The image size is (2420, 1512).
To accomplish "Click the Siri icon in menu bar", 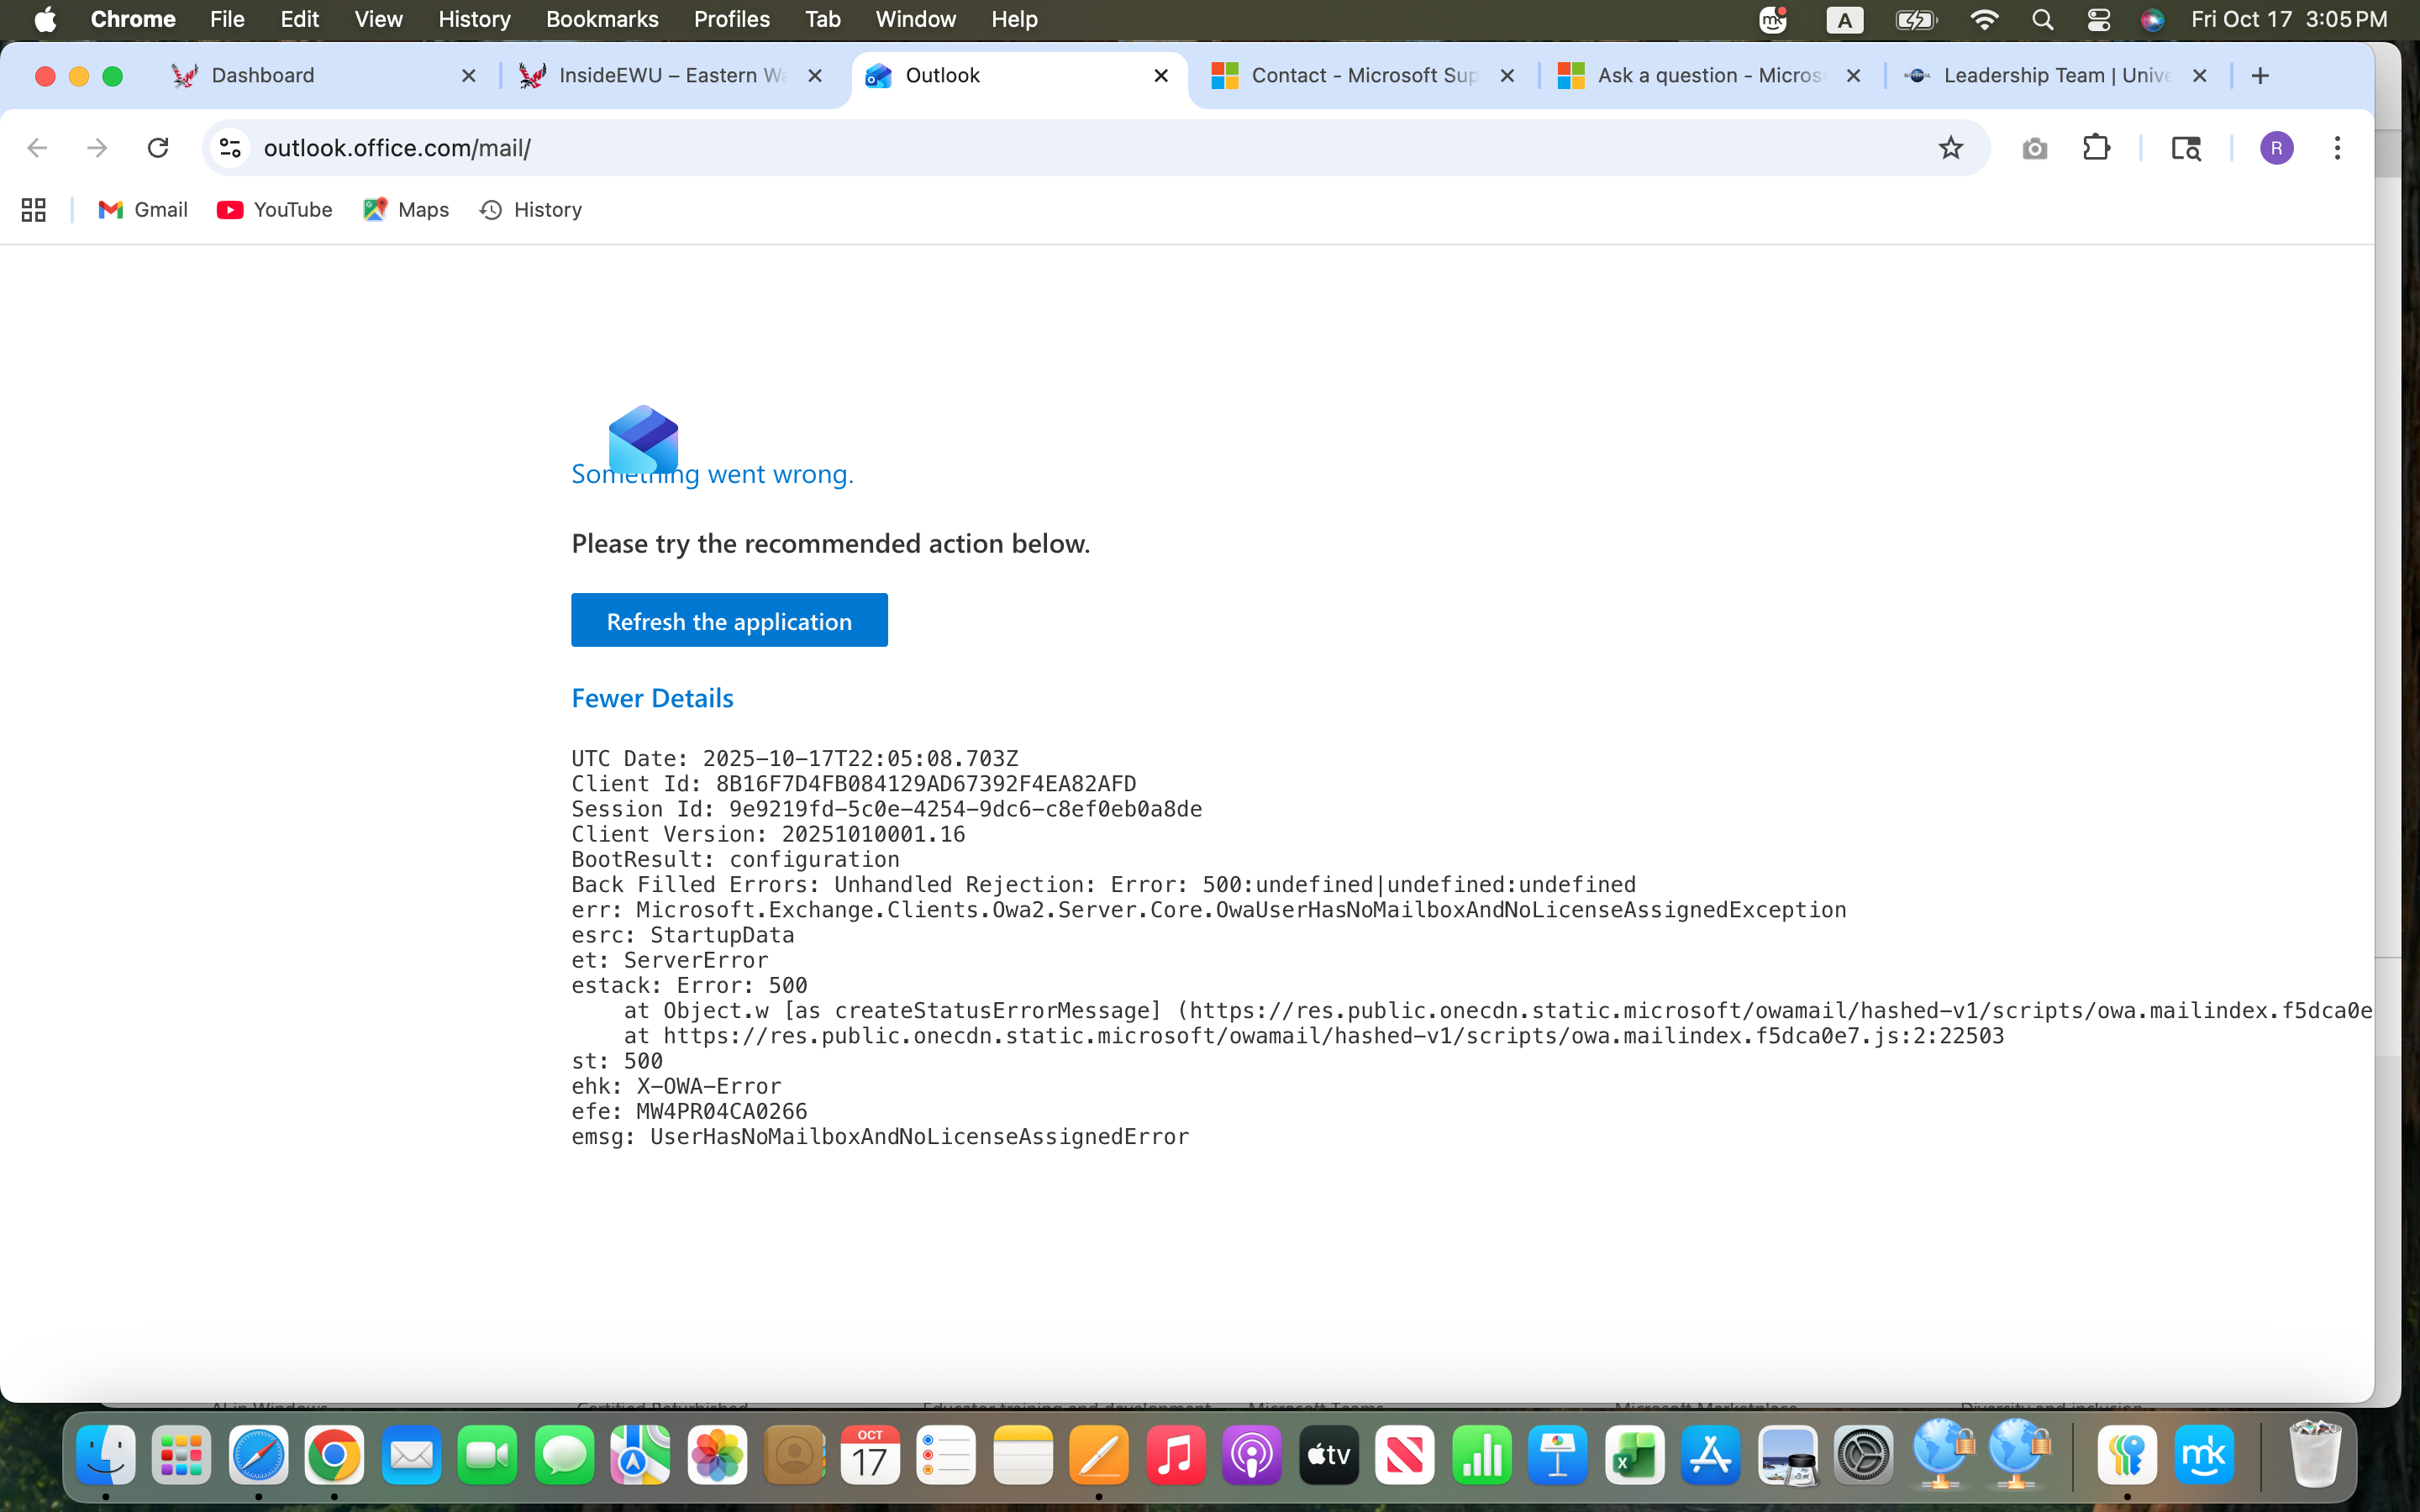I will tap(2152, 19).
